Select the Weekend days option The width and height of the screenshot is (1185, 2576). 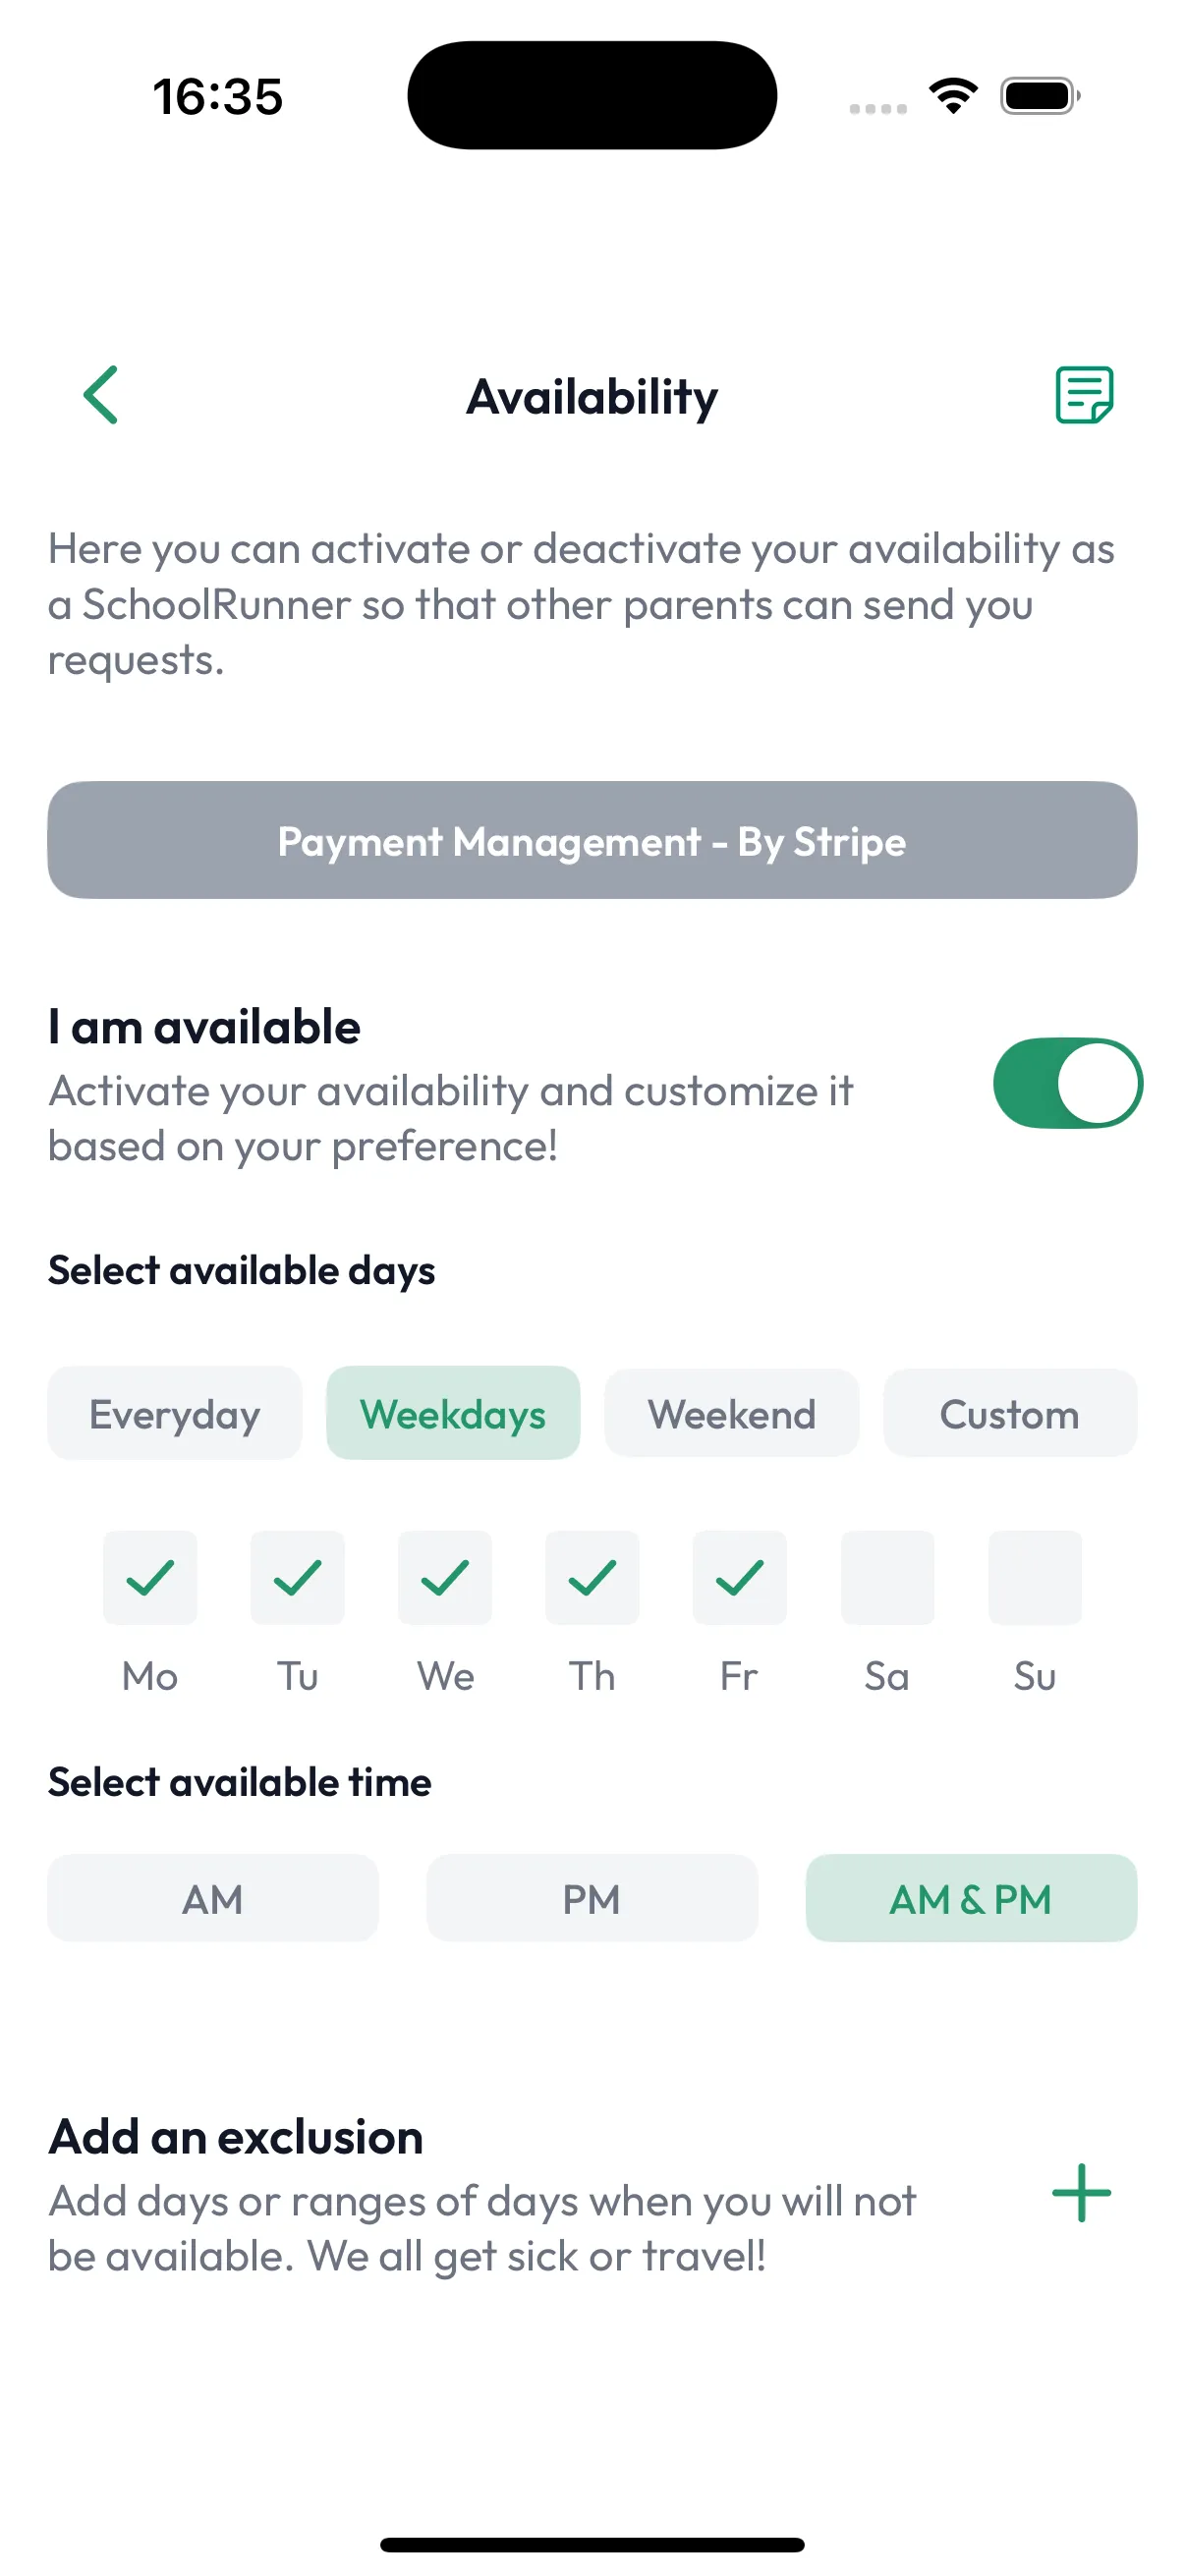pyautogui.click(x=731, y=1413)
